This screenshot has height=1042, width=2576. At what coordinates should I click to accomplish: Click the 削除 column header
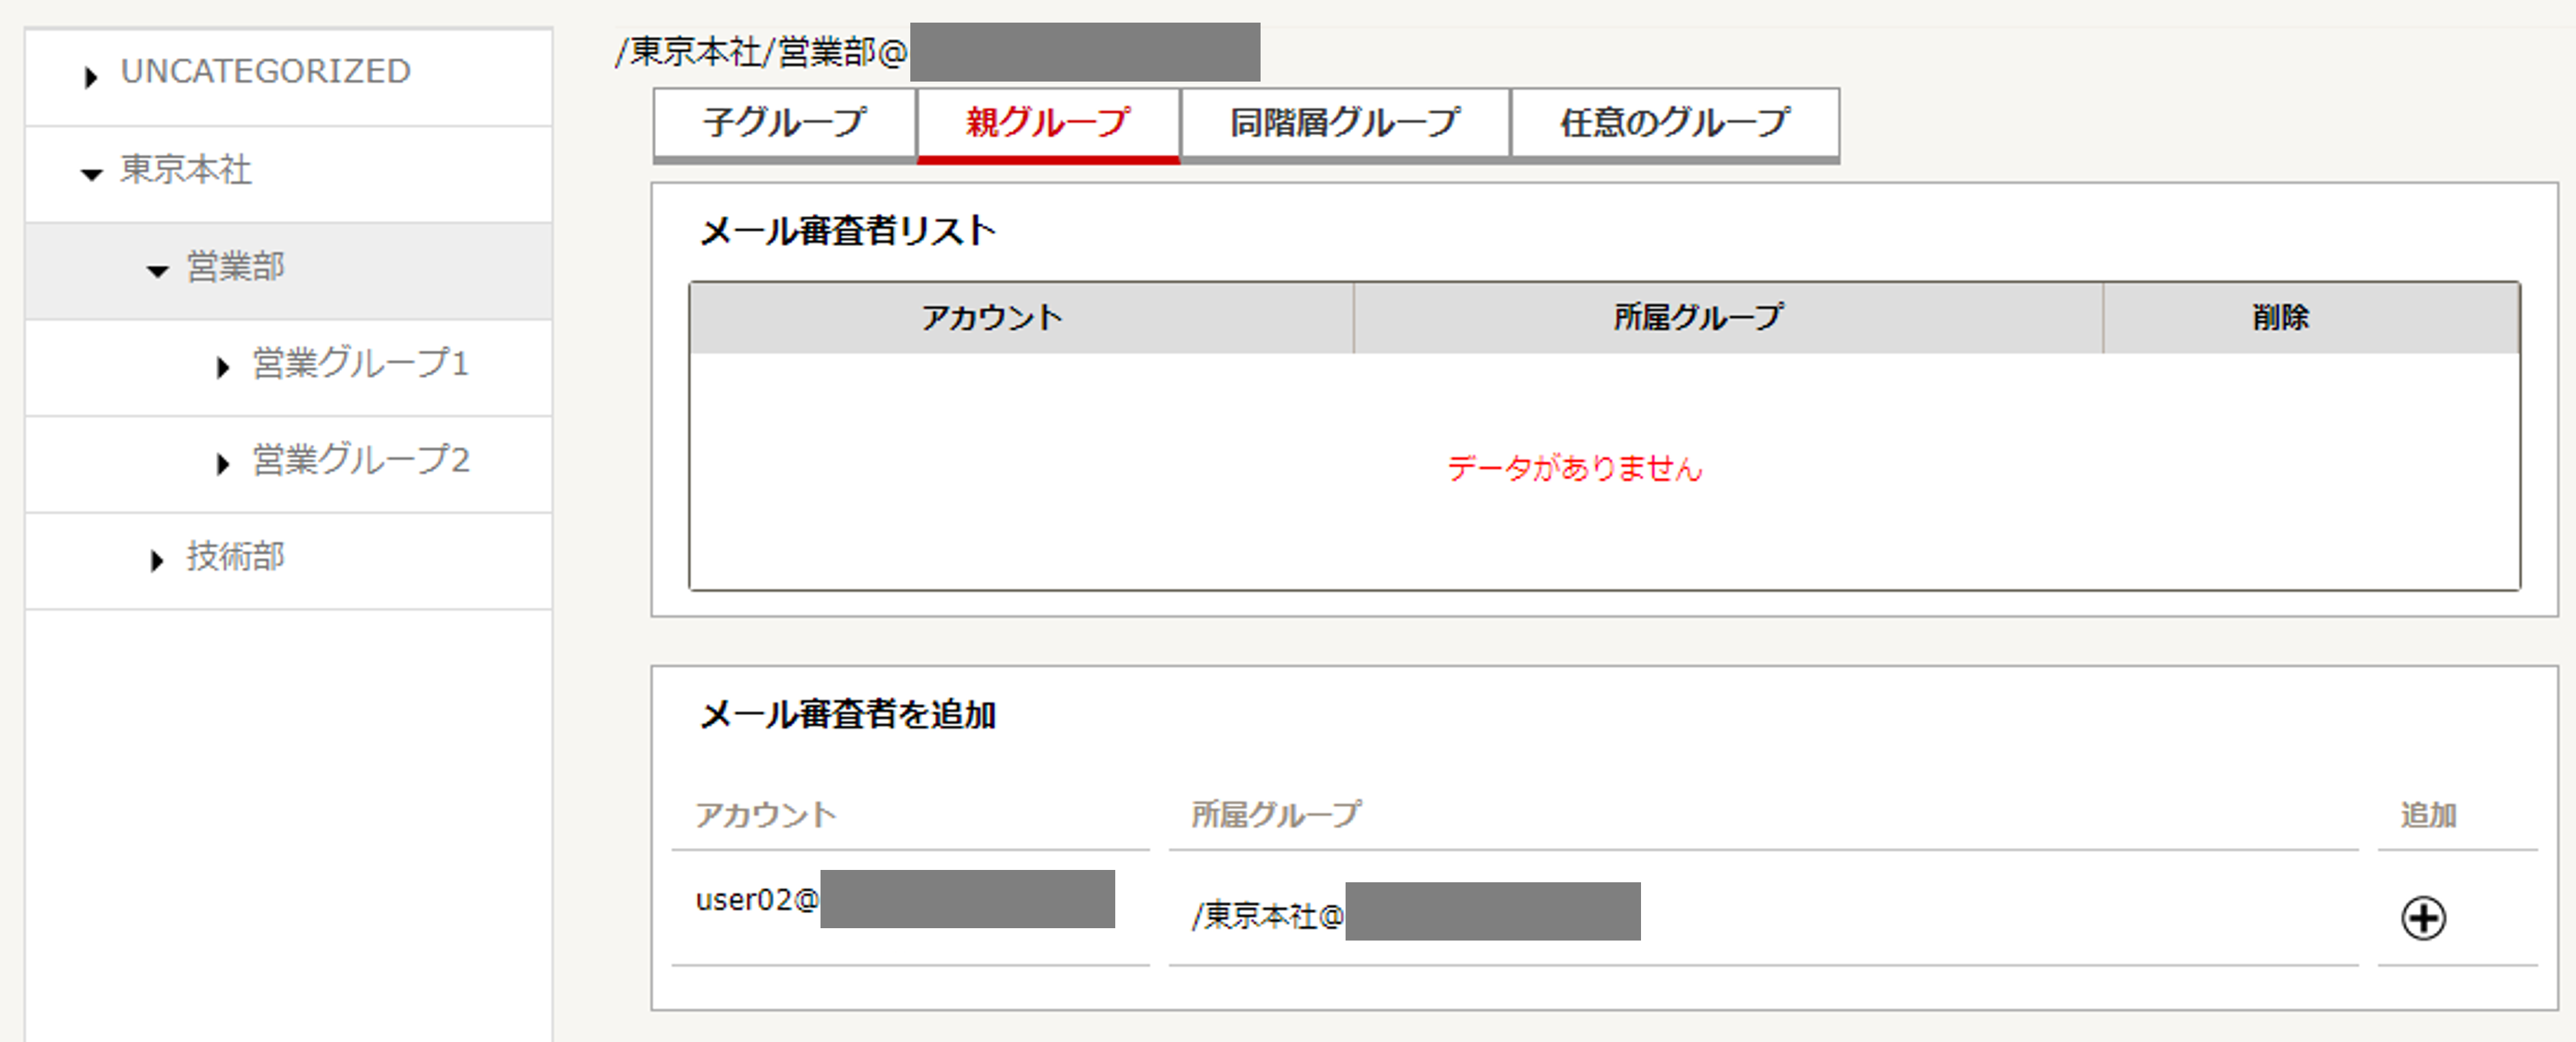click(2311, 318)
